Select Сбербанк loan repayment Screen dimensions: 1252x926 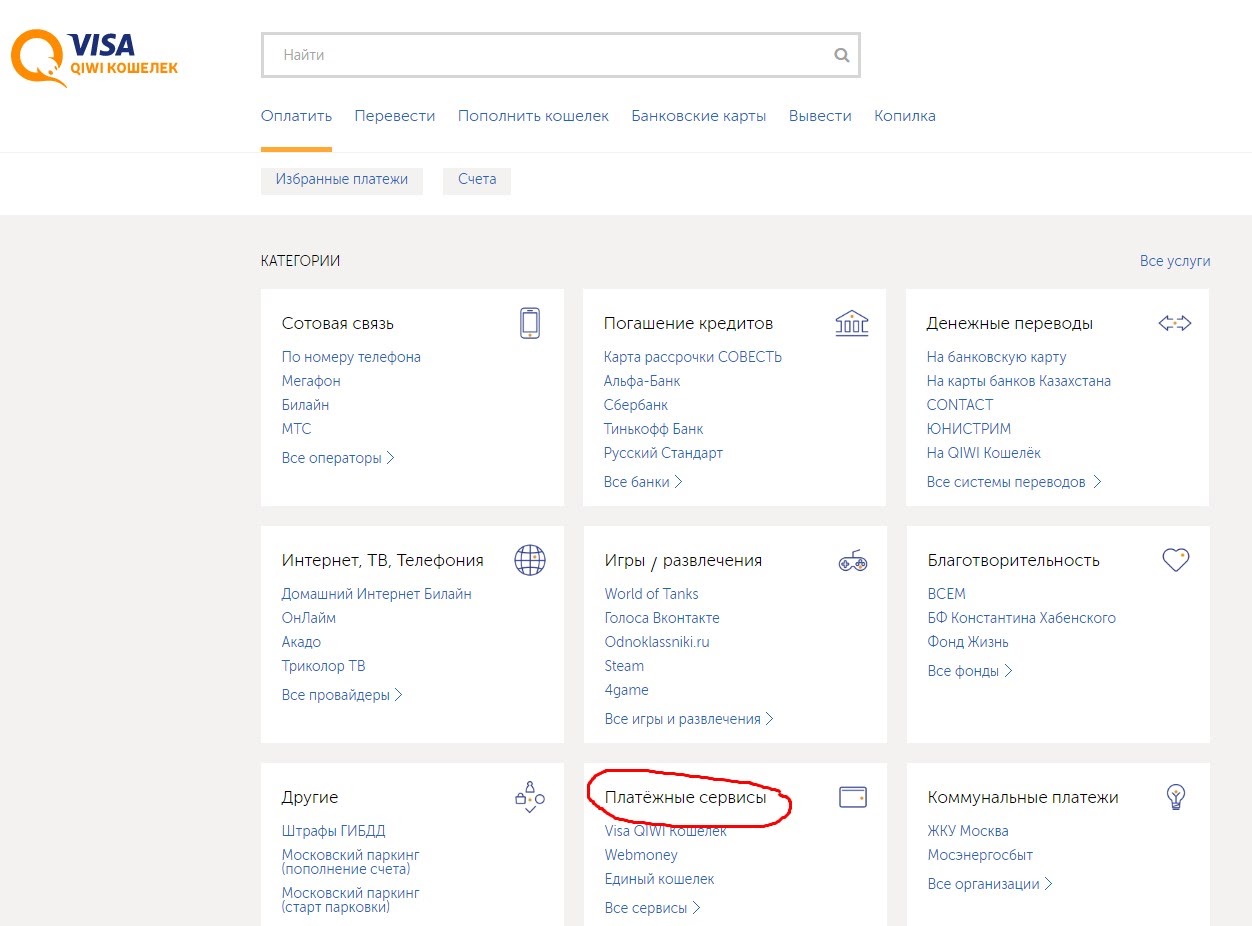click(636, 405)
